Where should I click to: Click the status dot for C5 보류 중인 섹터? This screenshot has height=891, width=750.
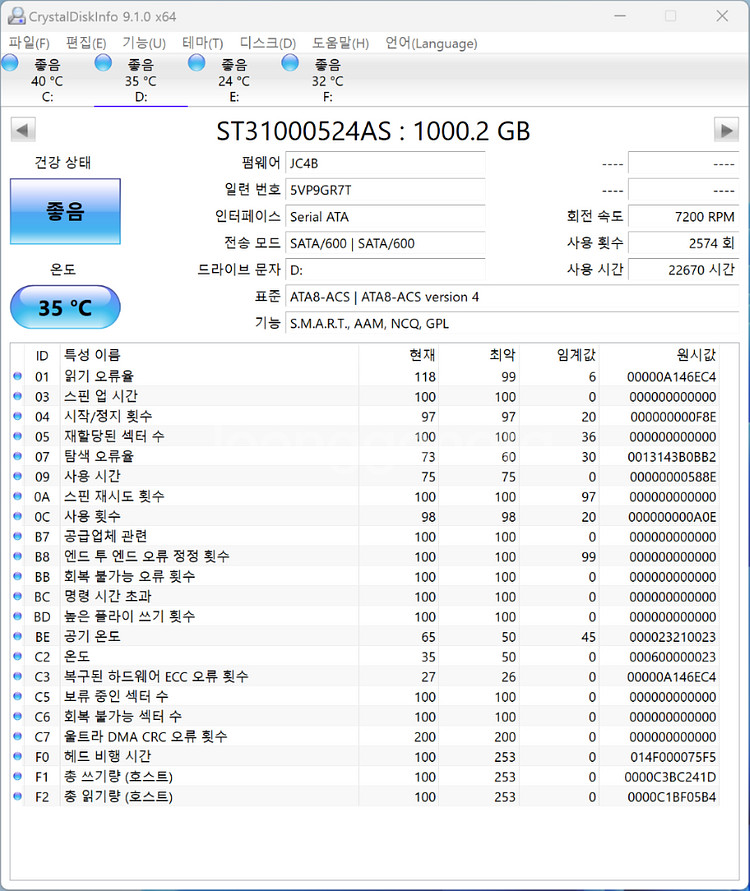point(18,697)
